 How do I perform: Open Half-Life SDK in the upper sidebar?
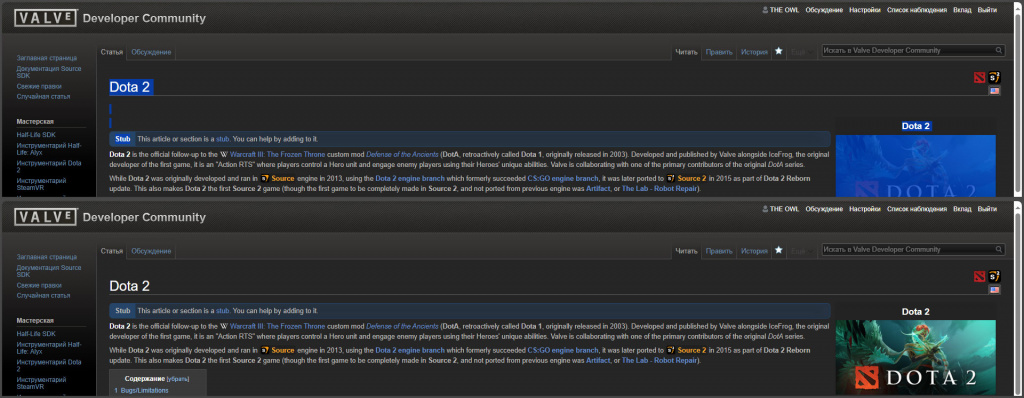click(x=36, y=135)
